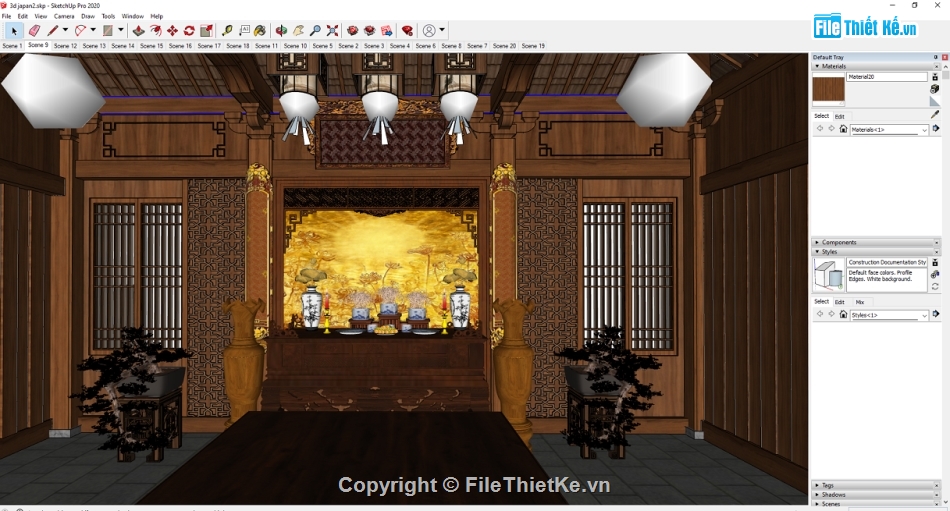The width and height of the screenshot is (950, 511).
Task: Activate the Rotate tool
Action: point(189,30)
